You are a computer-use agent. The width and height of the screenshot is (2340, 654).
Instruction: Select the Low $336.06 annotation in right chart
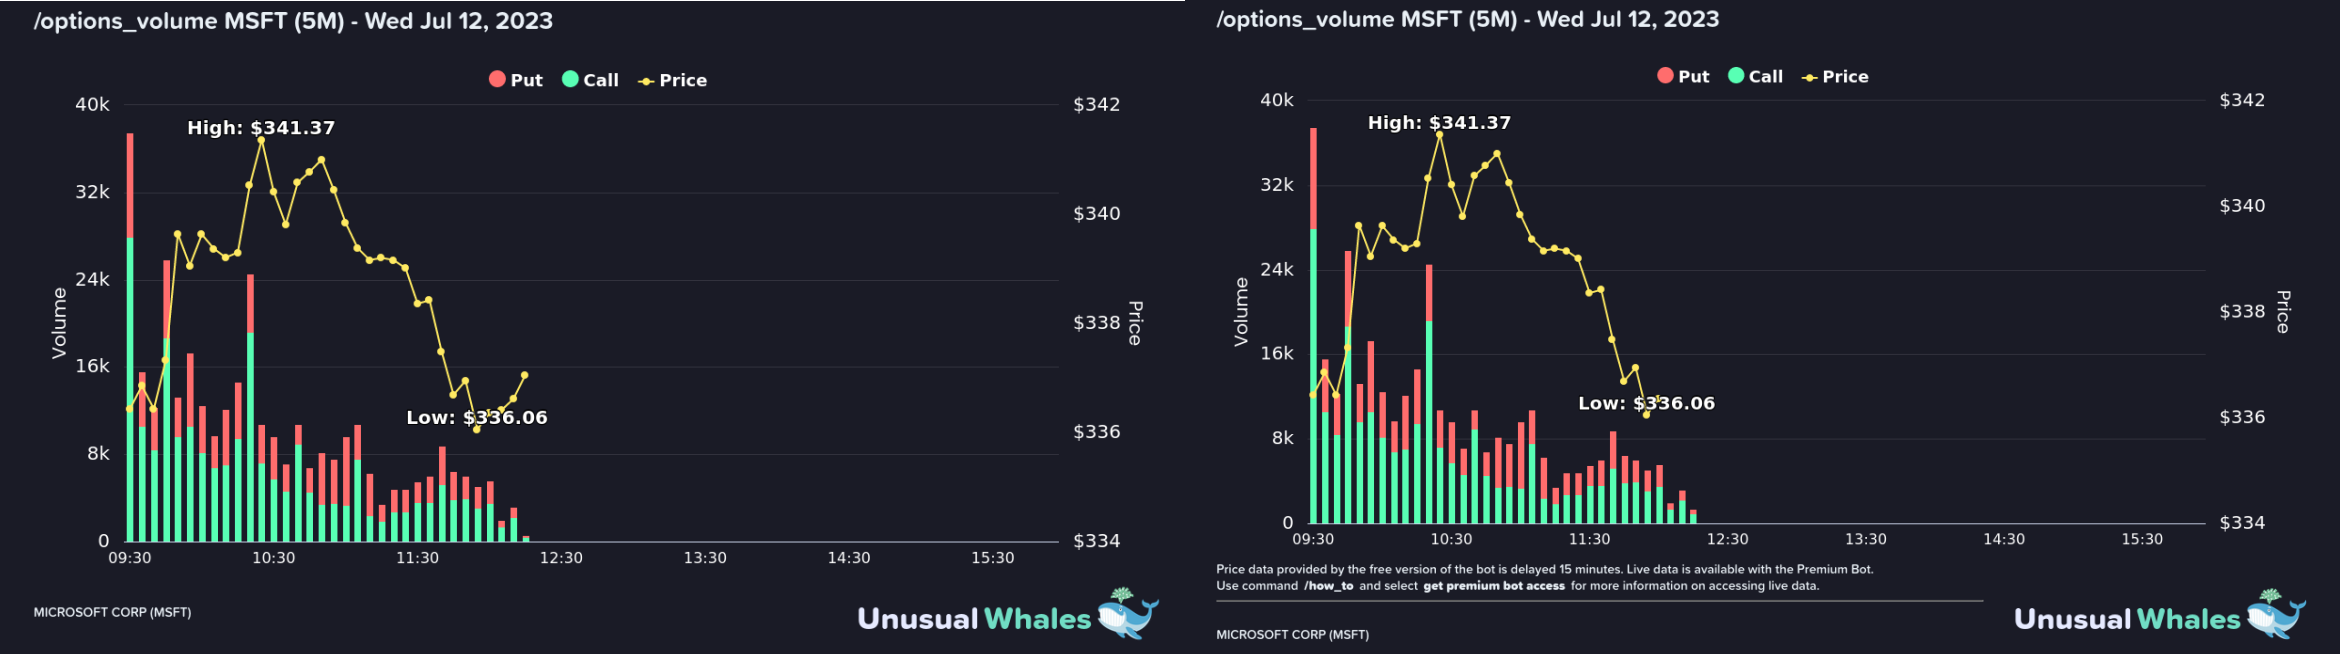(1646, 403)
